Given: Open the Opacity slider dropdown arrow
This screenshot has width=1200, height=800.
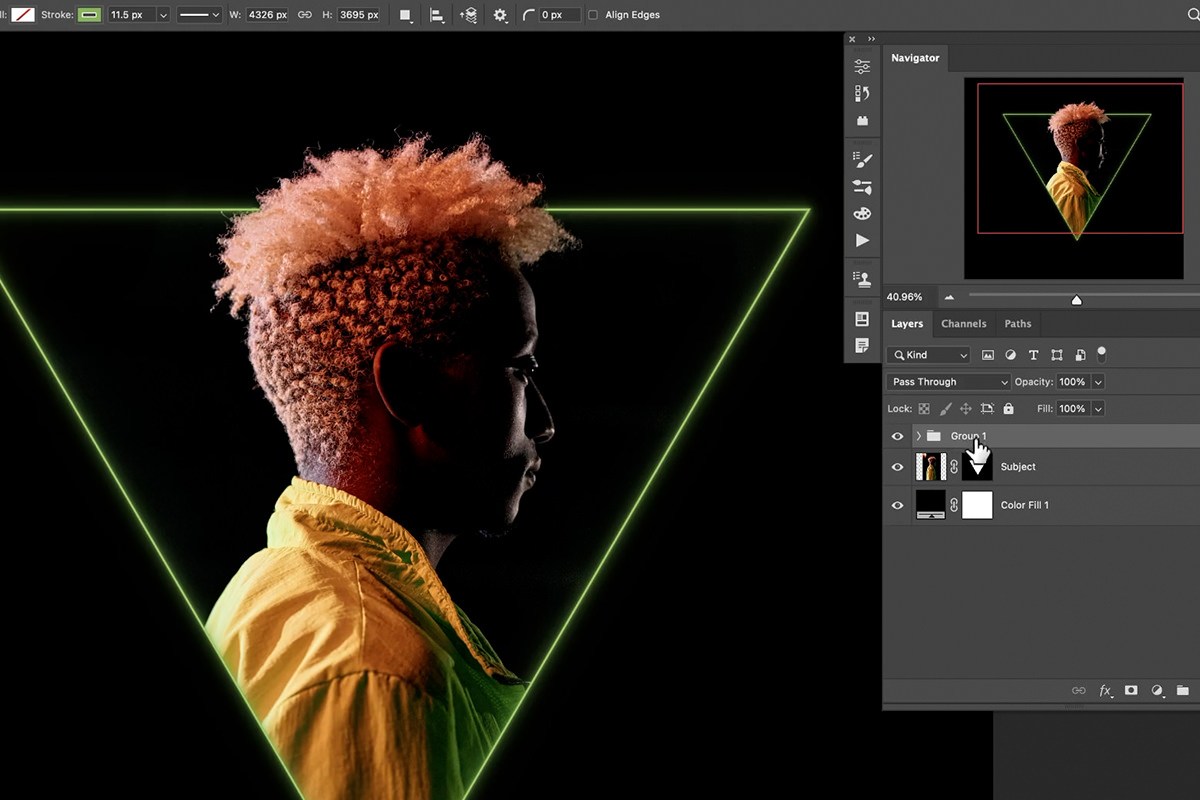Looking at the screenshot, I should click(1098, 382).
